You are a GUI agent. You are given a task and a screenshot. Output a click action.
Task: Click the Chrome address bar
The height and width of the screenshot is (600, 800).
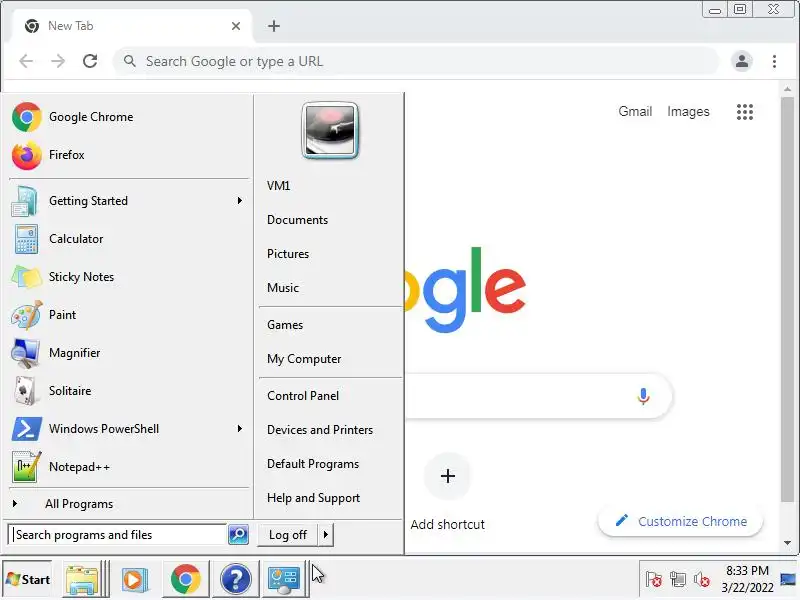click(x=416, y=61)
